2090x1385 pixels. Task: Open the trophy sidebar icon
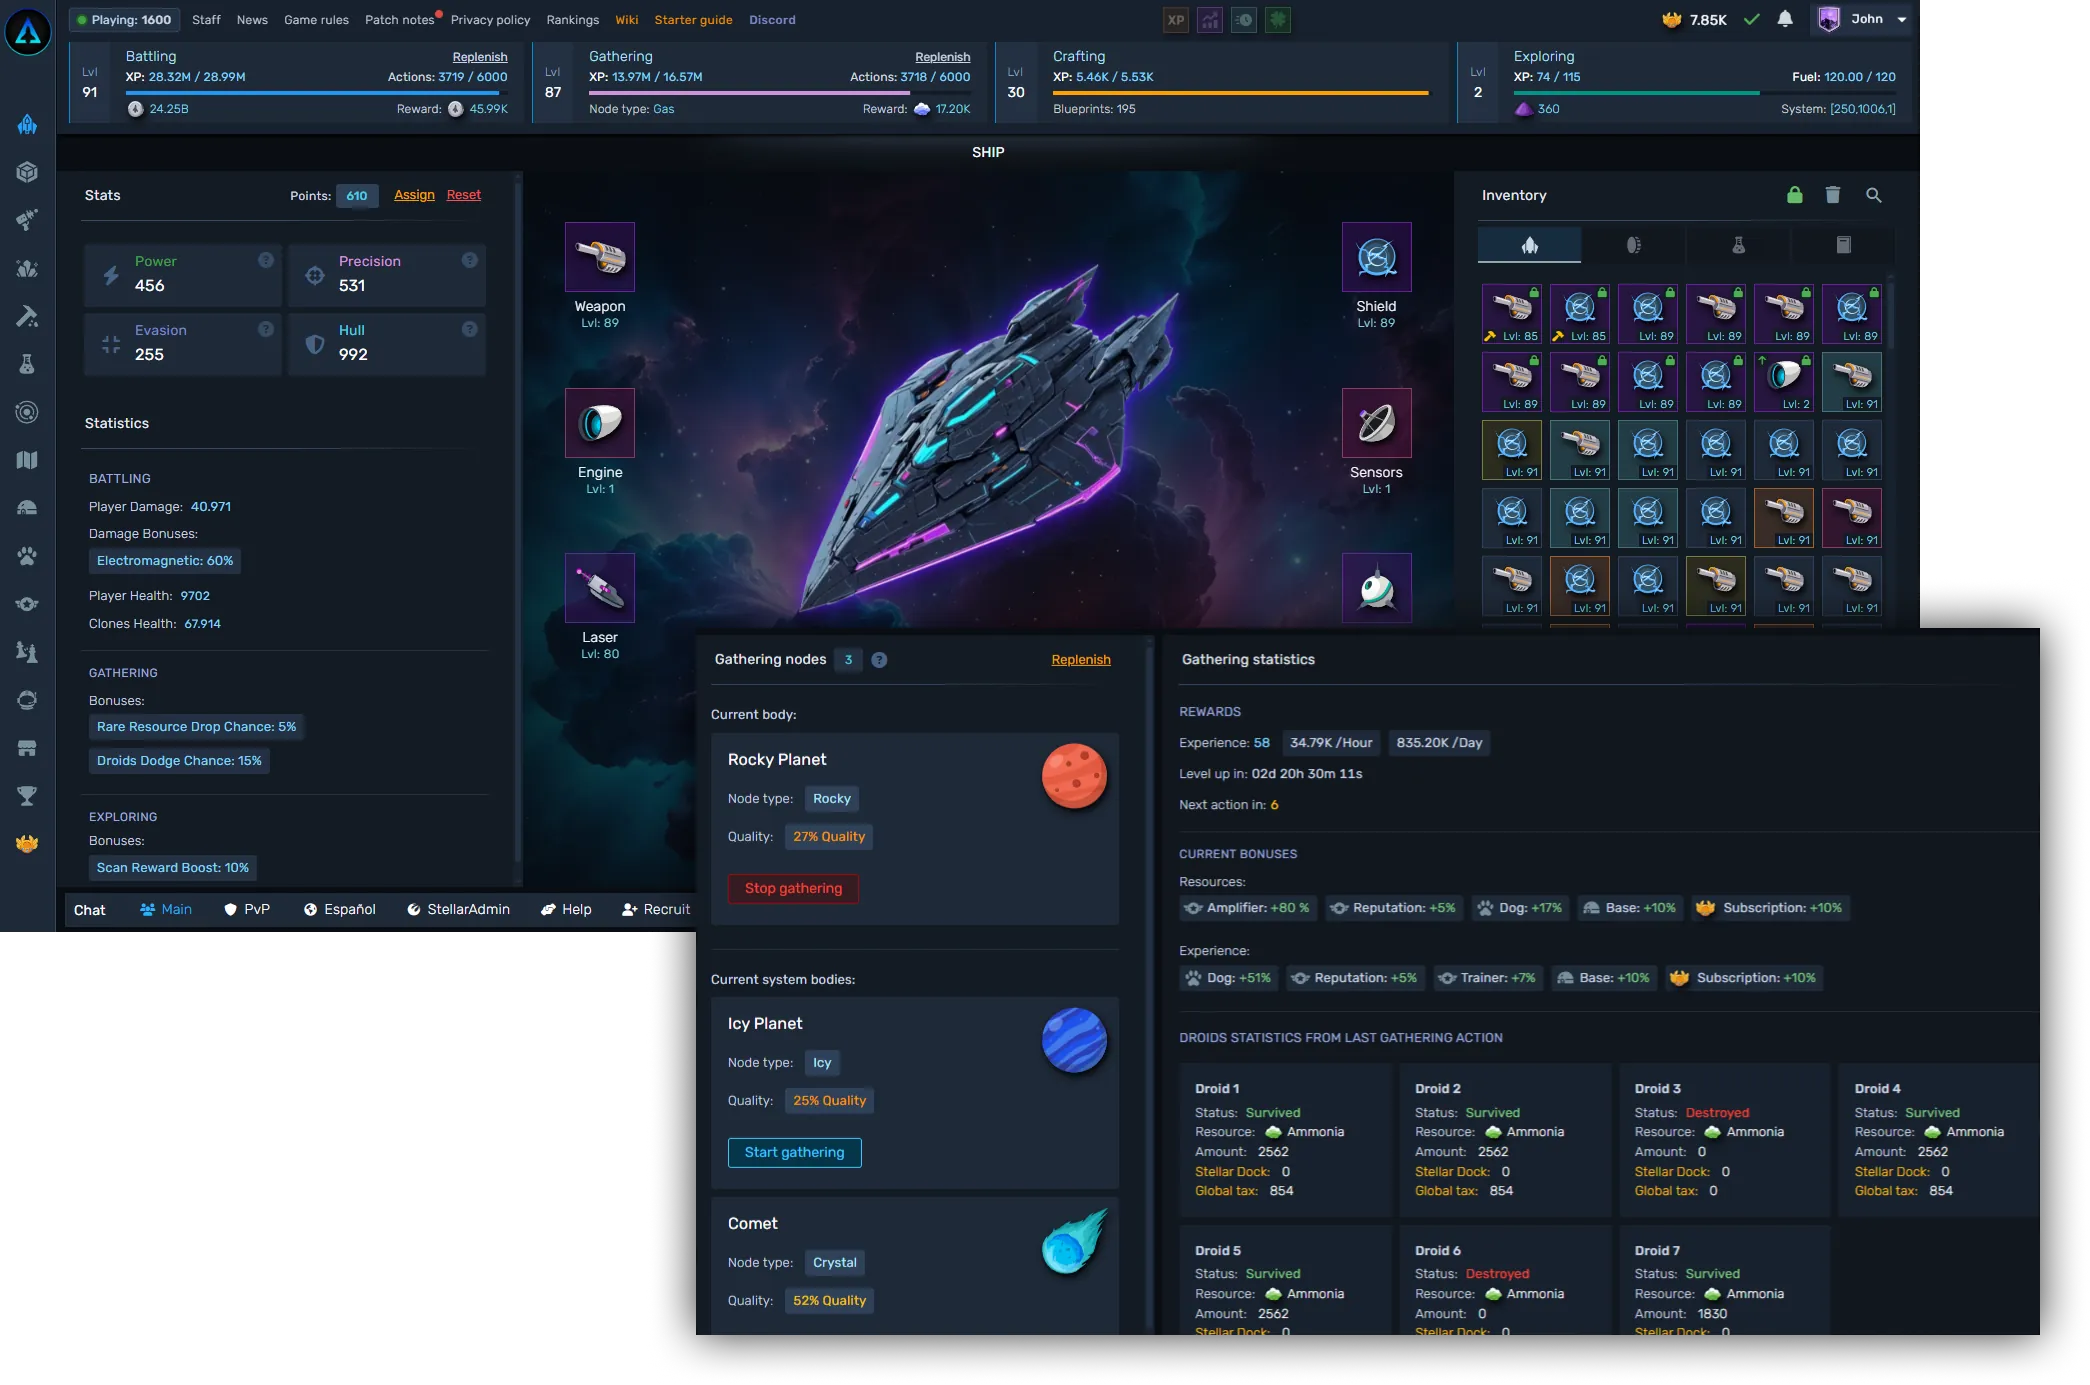[x=27, y=796]
